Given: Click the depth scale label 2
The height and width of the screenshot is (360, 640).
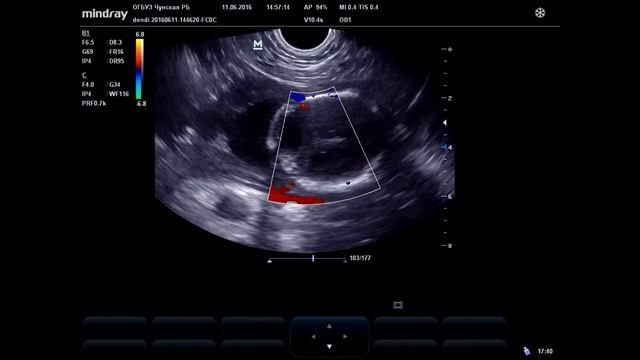Looking at the screenshot, I should point(450,98).
